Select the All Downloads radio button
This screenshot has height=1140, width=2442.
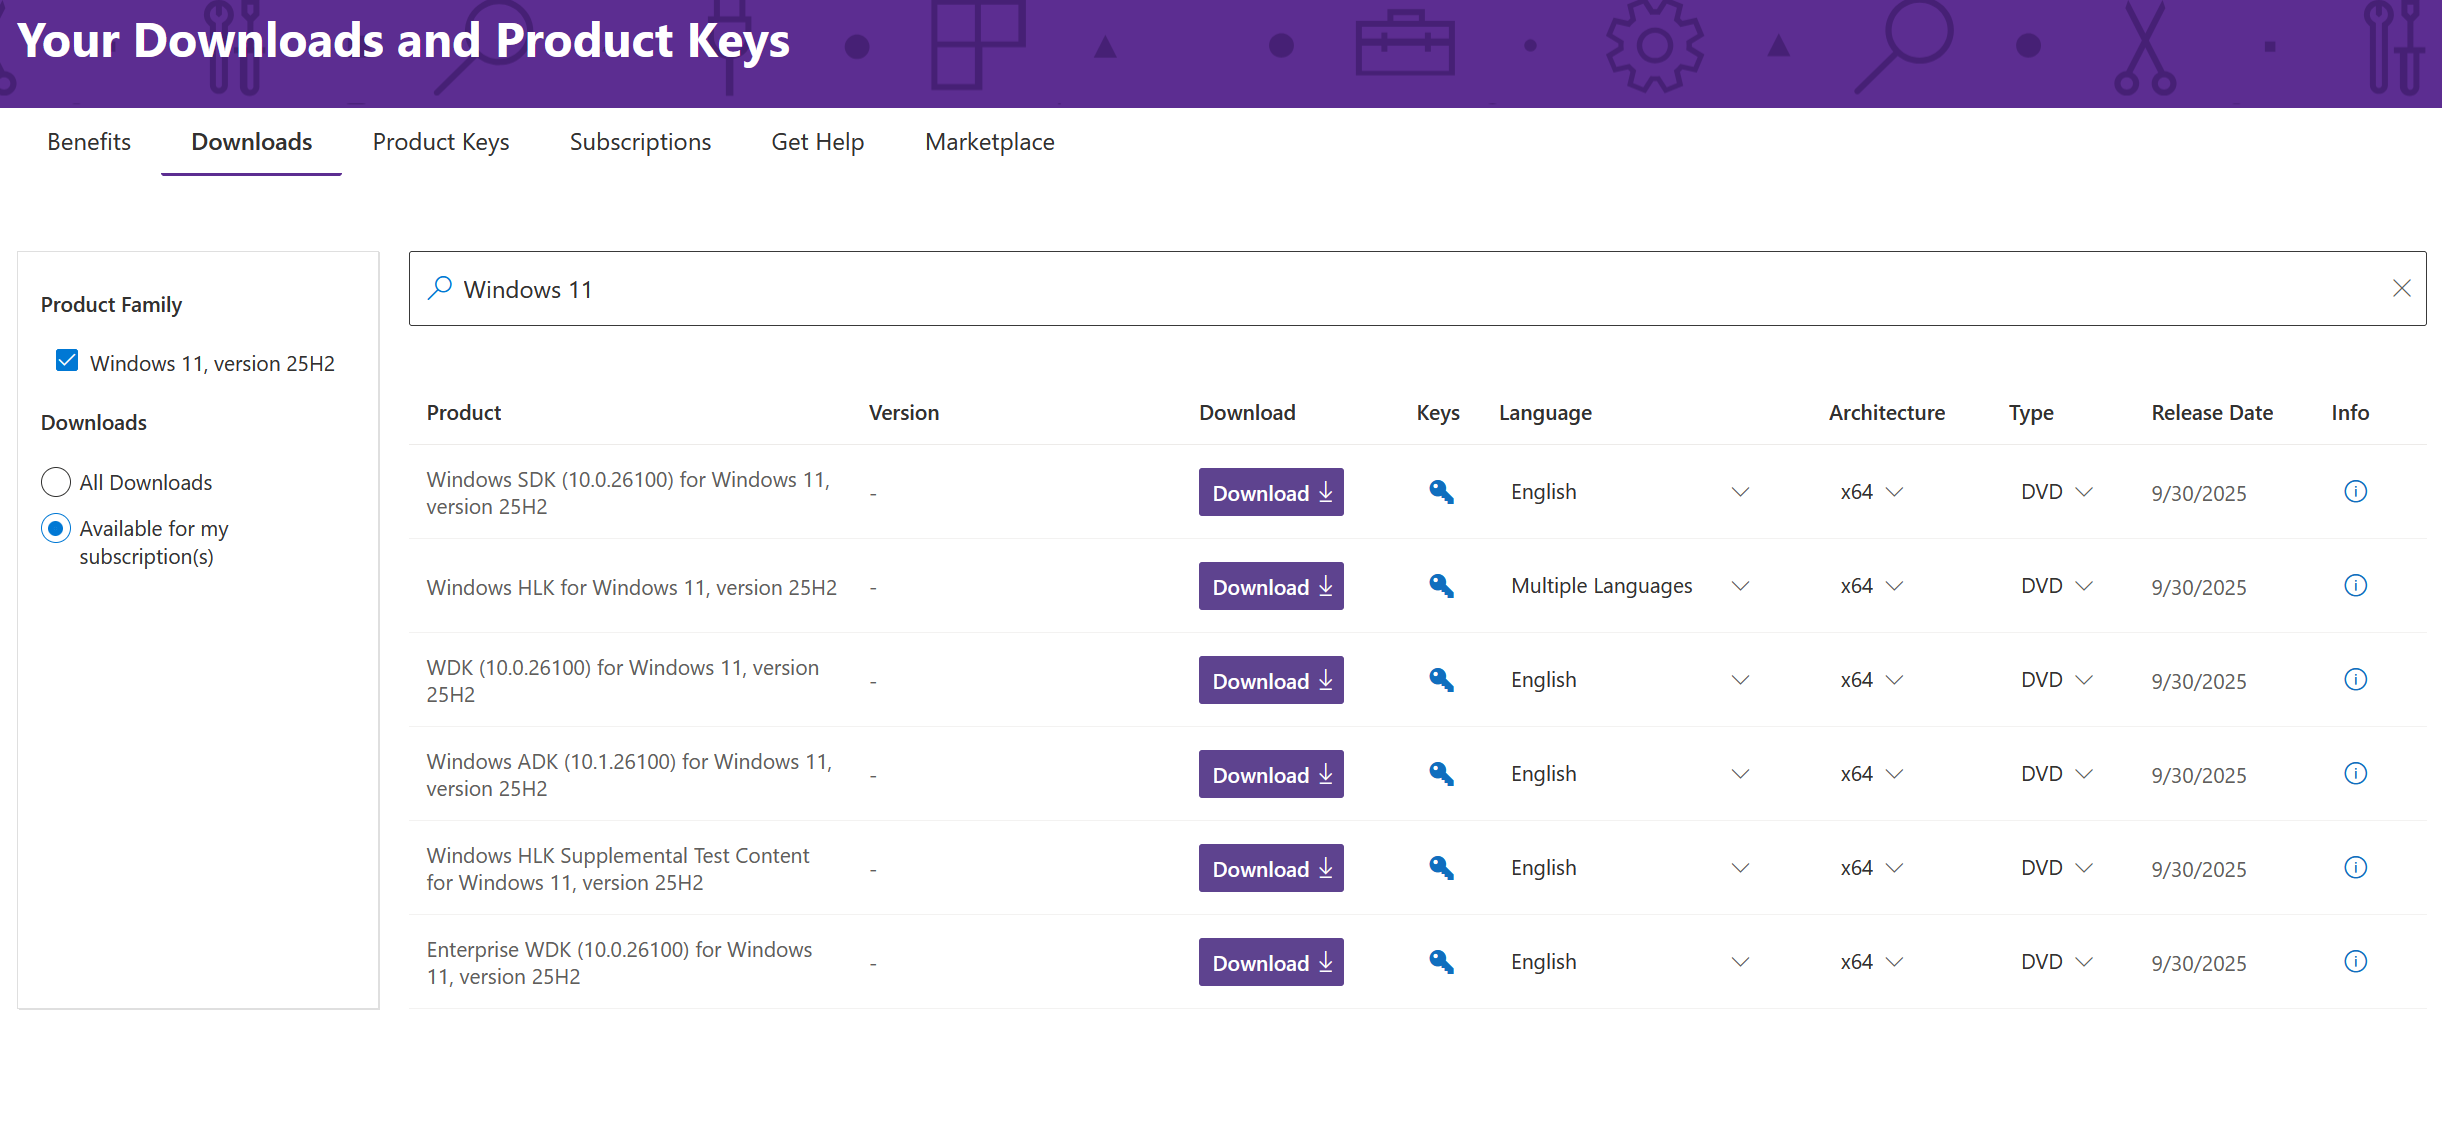[x=56, y=482]
